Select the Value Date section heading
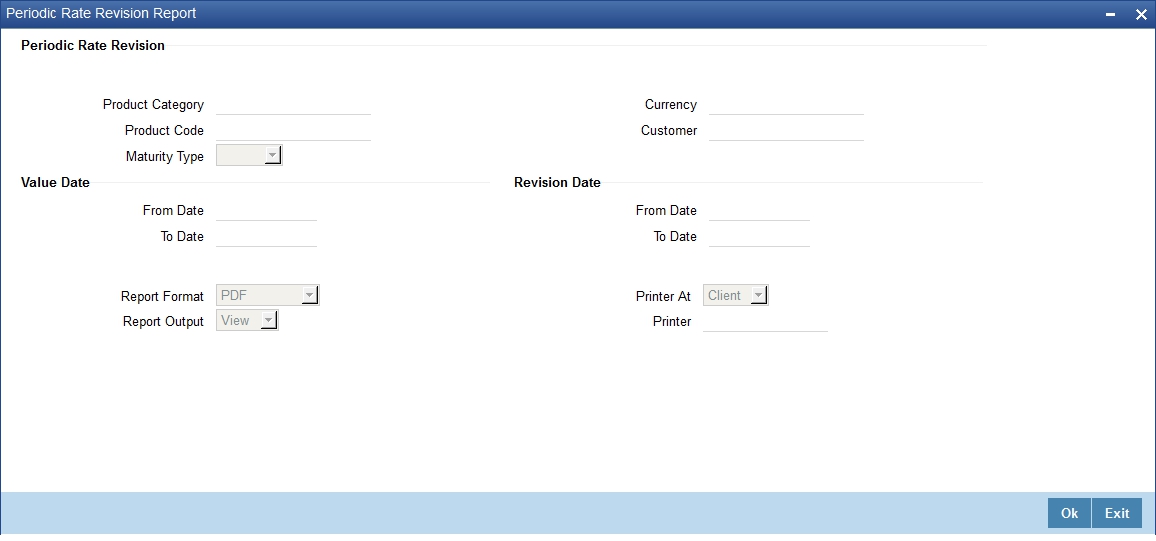 tap(55, 183)
